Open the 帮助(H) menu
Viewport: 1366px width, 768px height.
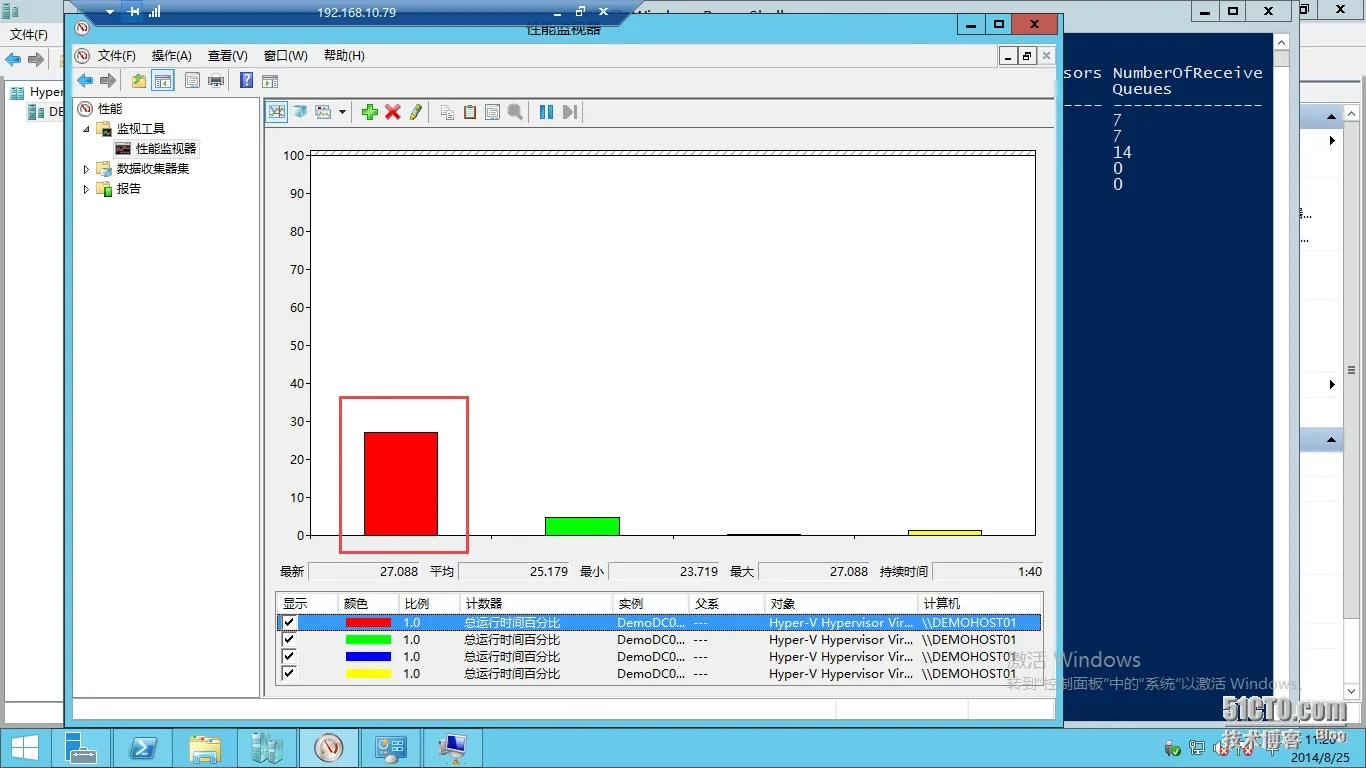(344, 56)
